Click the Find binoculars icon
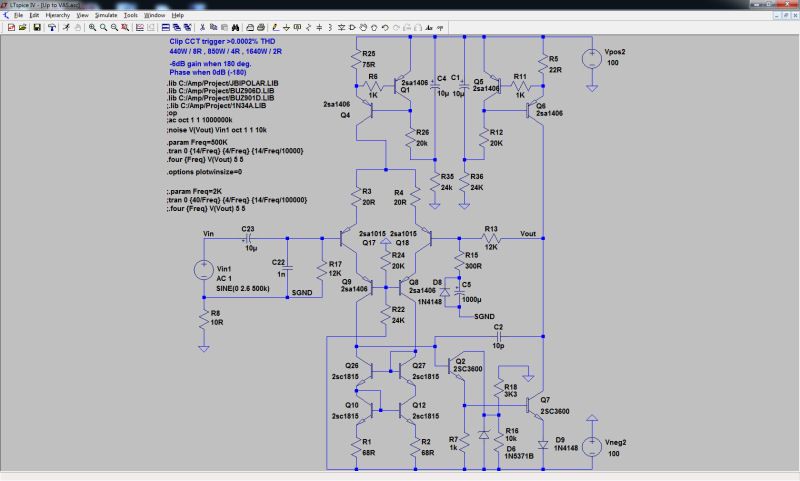 pos(235,28)
